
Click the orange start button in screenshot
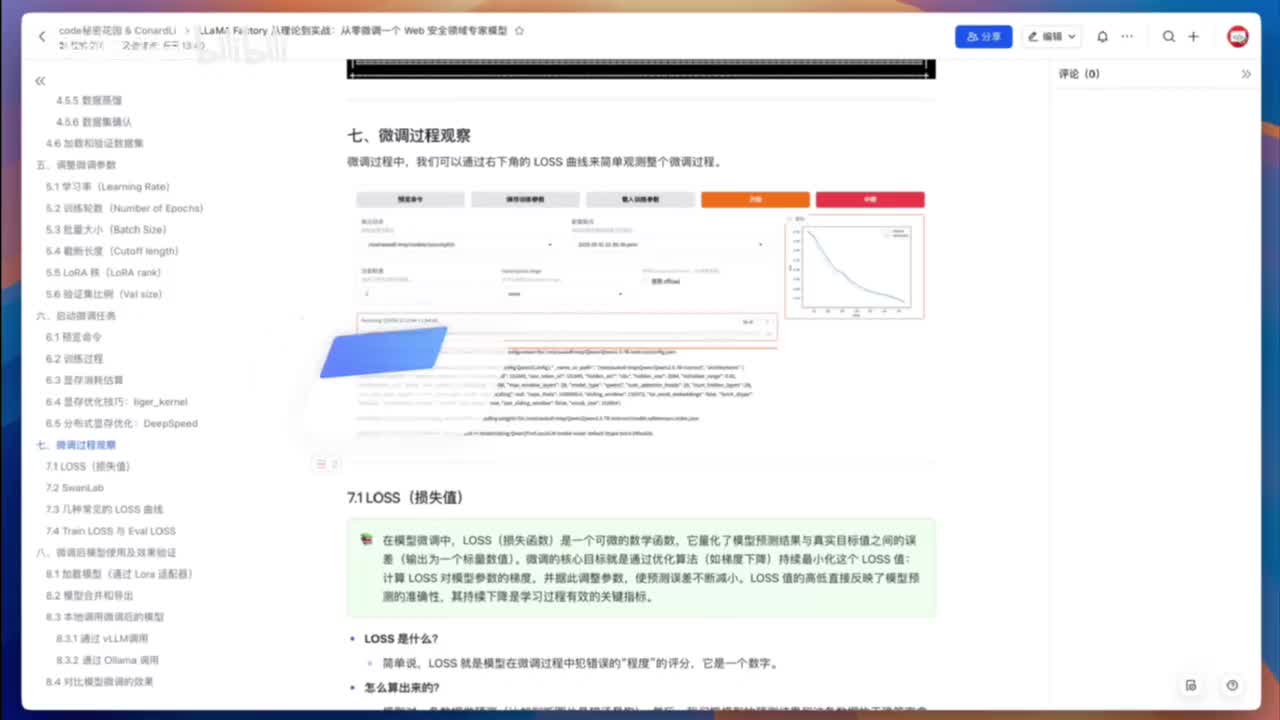tap(755, 199)
